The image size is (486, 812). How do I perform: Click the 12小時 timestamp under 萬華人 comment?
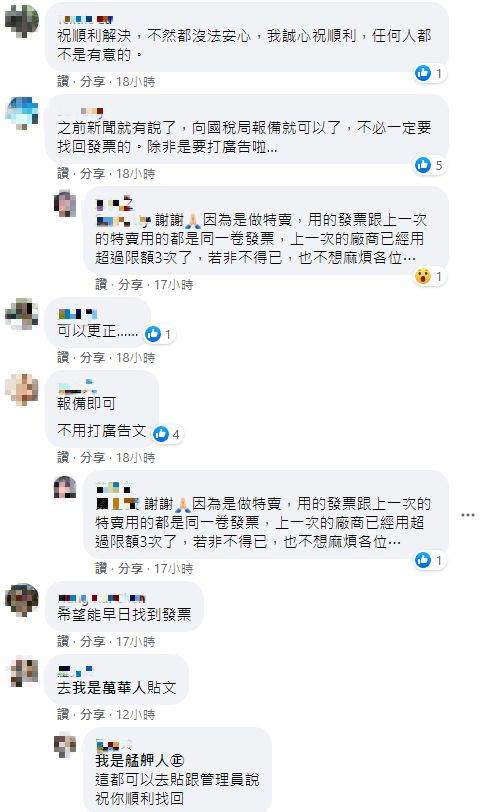[135, 715]
